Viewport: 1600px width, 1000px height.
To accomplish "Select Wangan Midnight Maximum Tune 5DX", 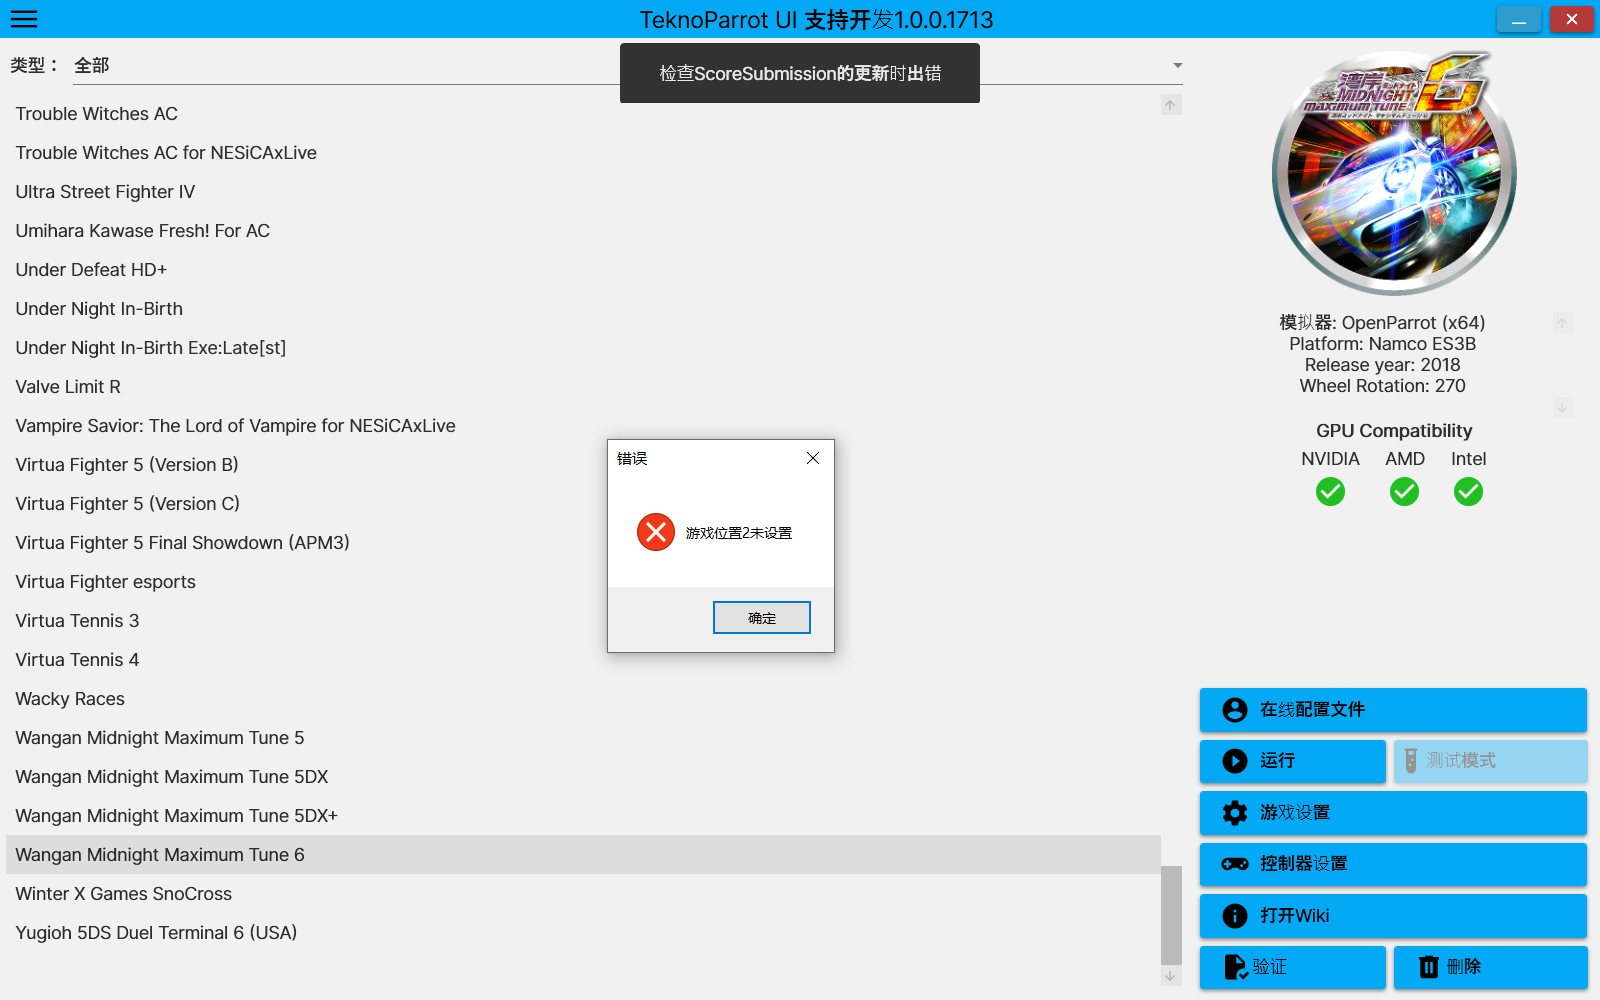I will (583, 777).
